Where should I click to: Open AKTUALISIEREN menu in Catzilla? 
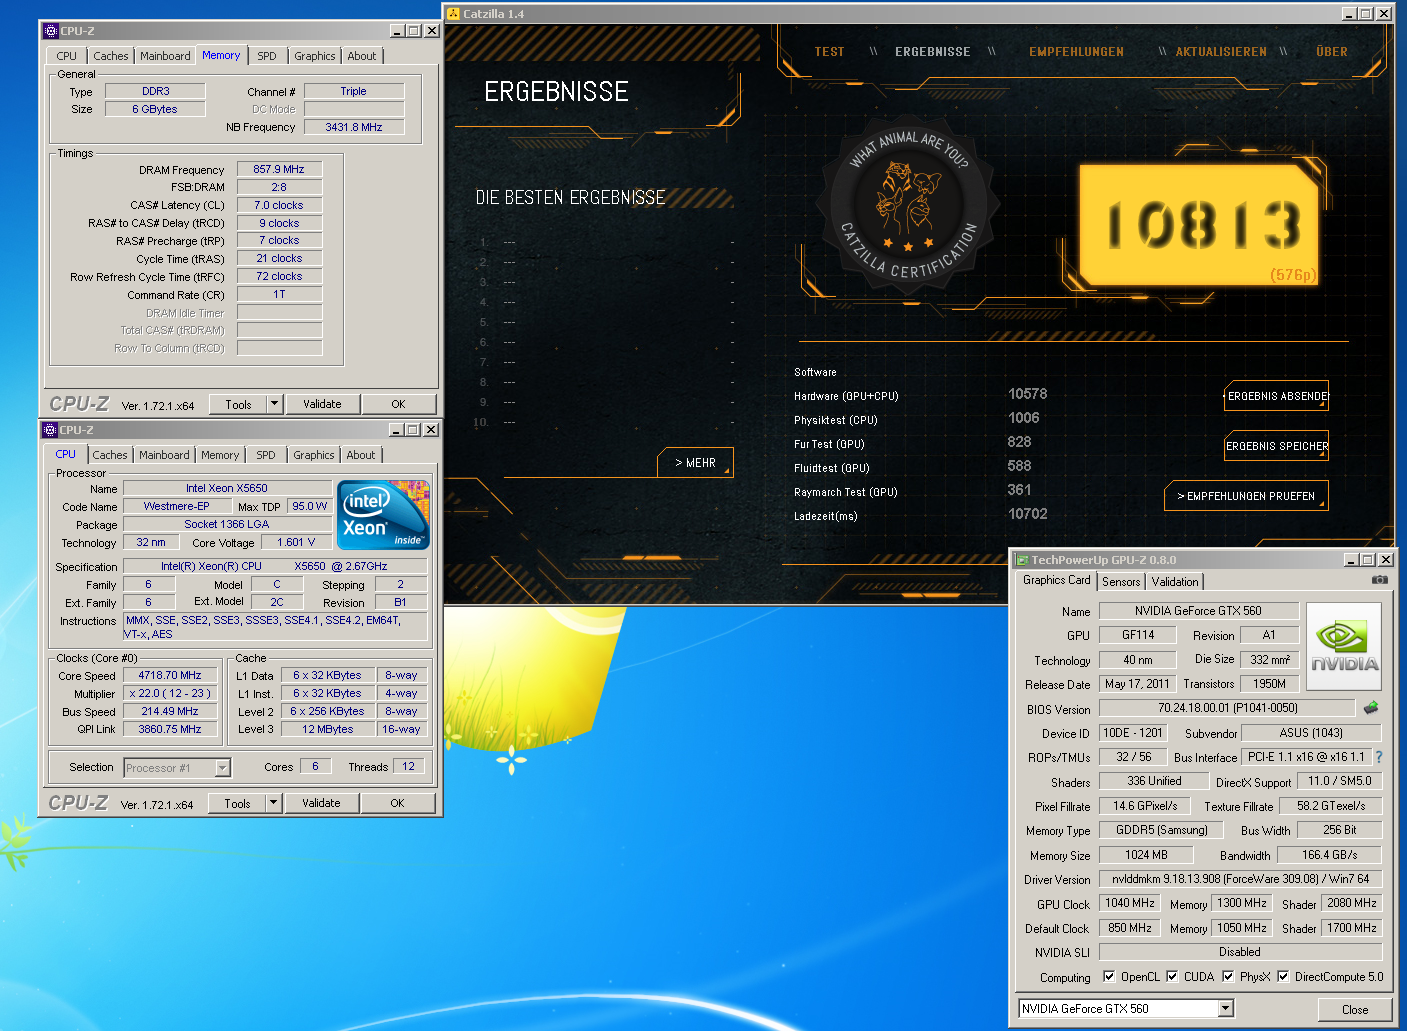1221,52
